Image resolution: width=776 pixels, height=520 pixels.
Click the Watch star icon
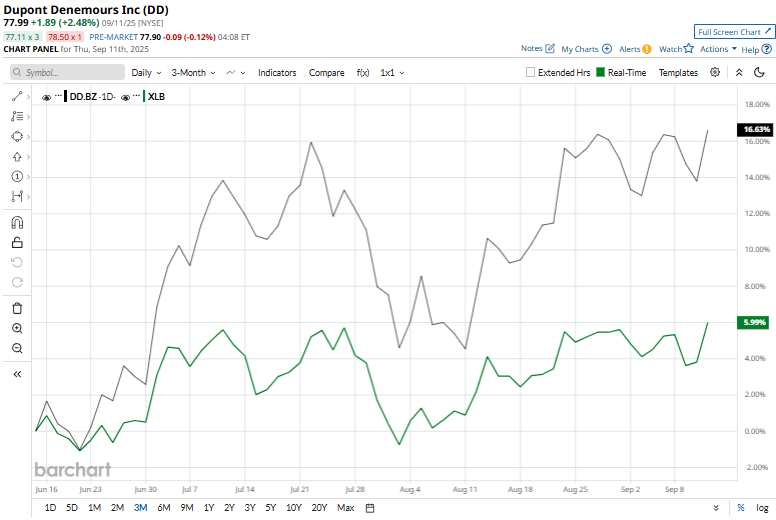click(x=688, y=48)
